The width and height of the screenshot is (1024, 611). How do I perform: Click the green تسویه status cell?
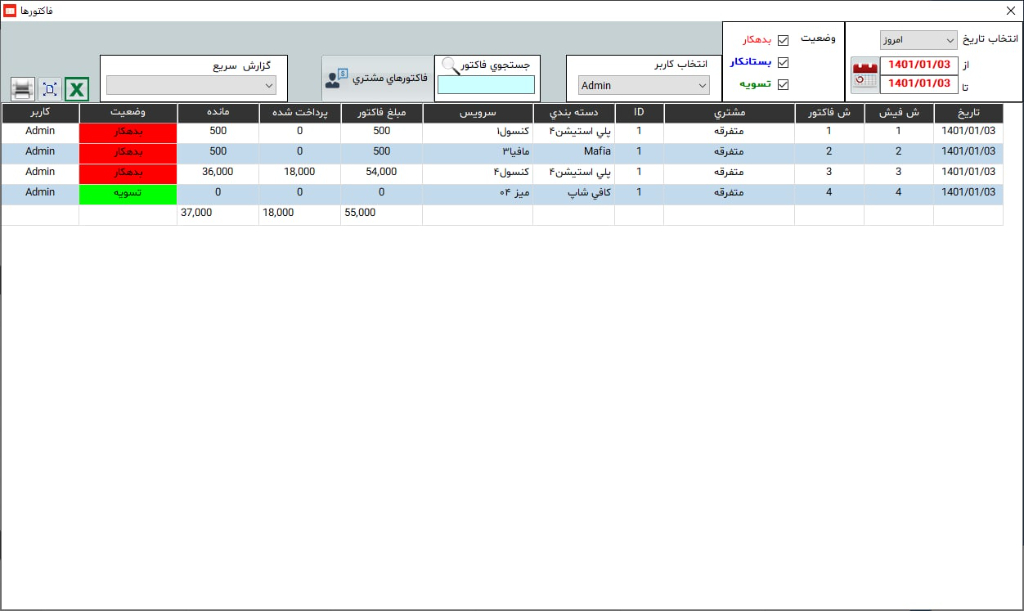127,193
